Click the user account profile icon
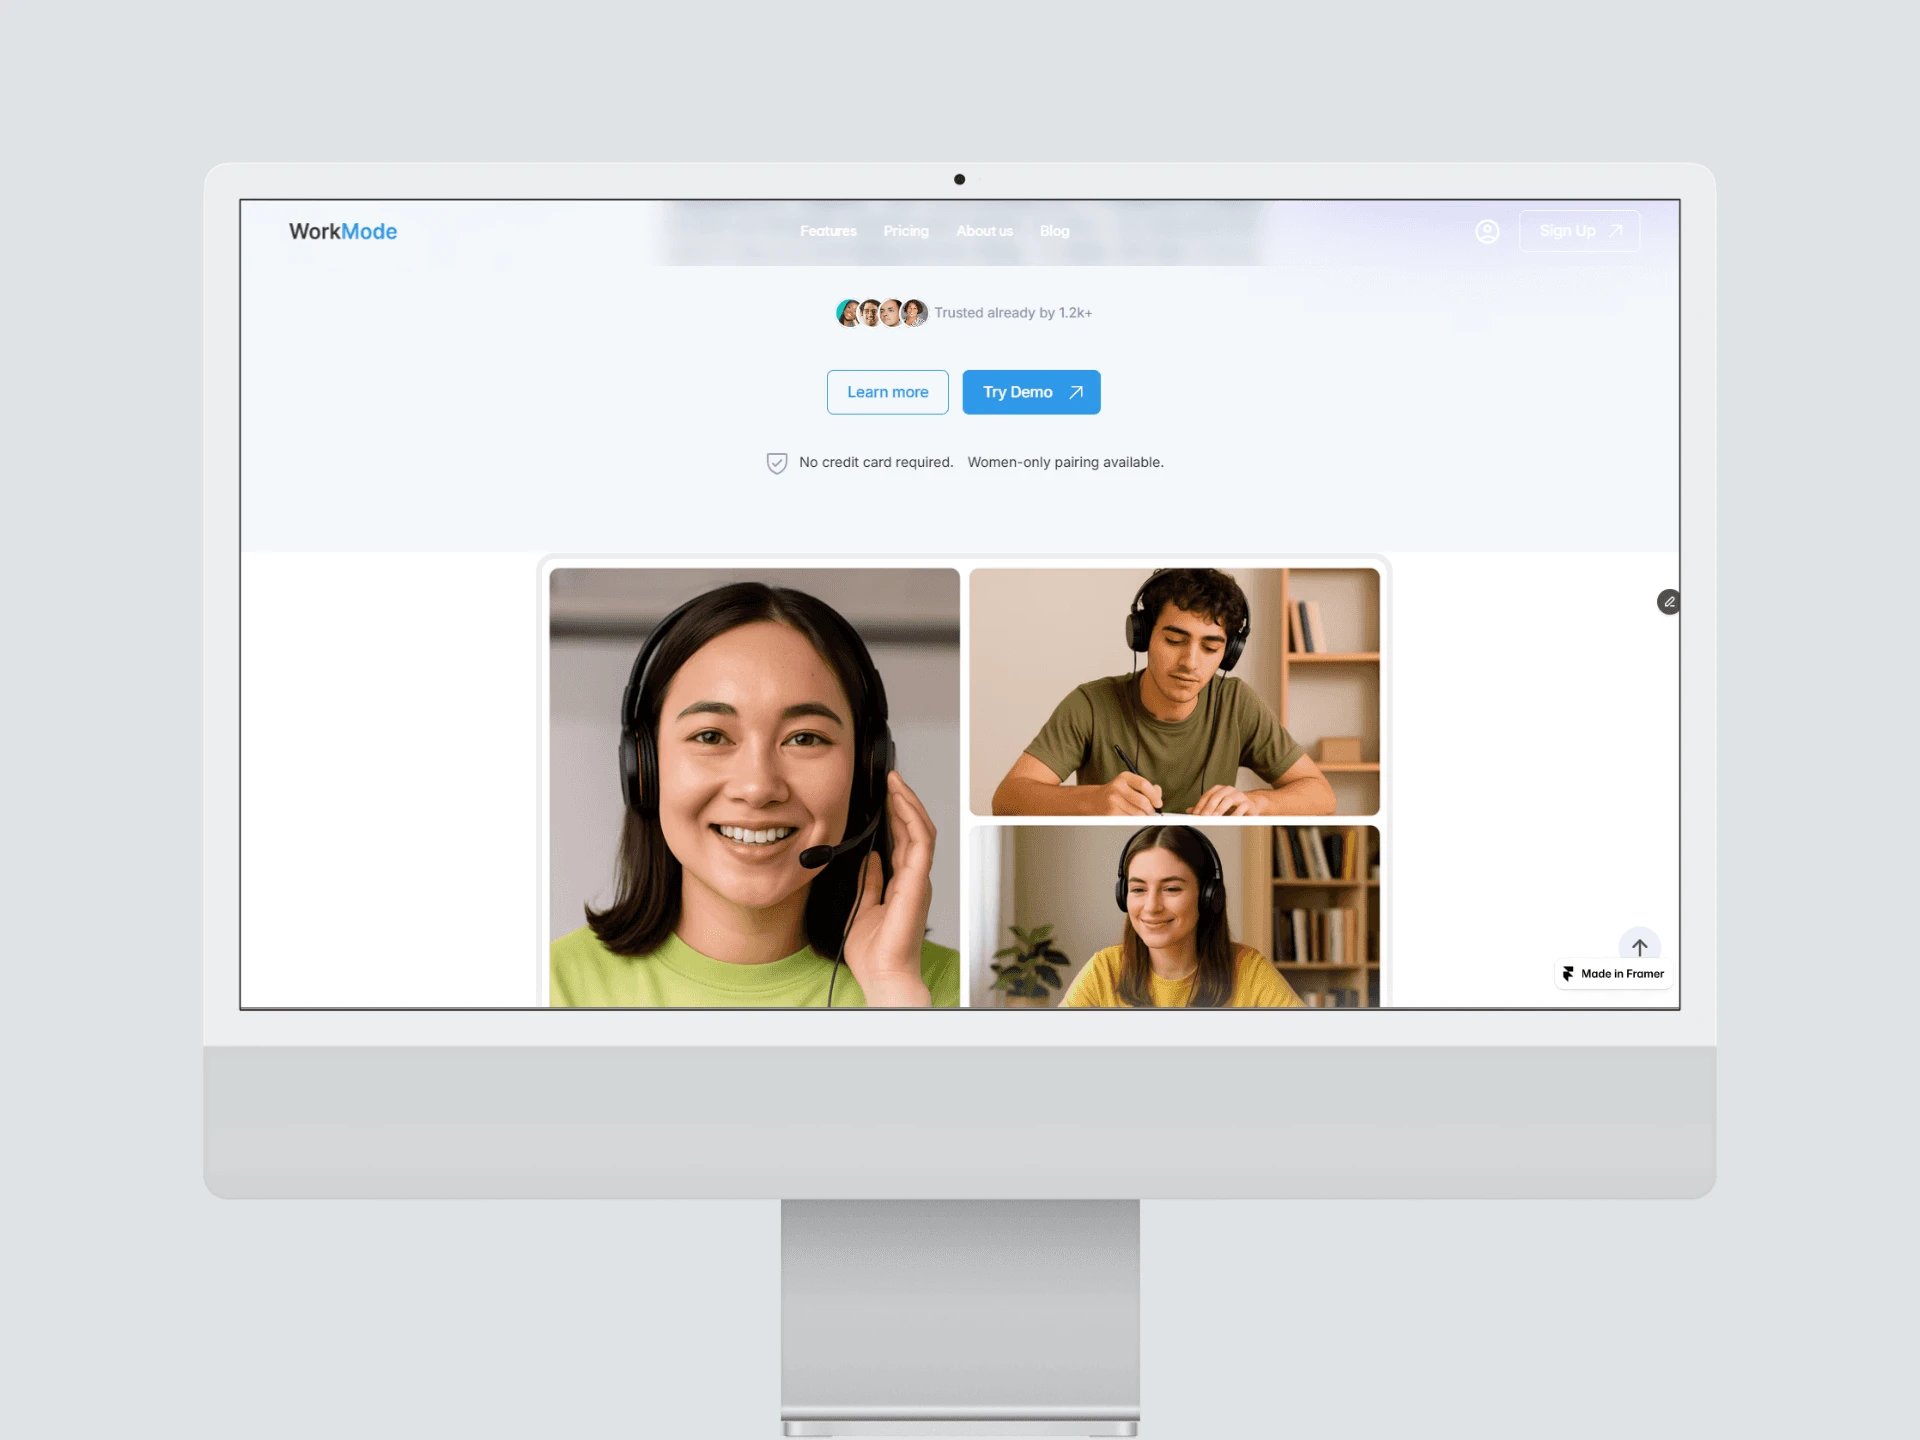 1487,231
